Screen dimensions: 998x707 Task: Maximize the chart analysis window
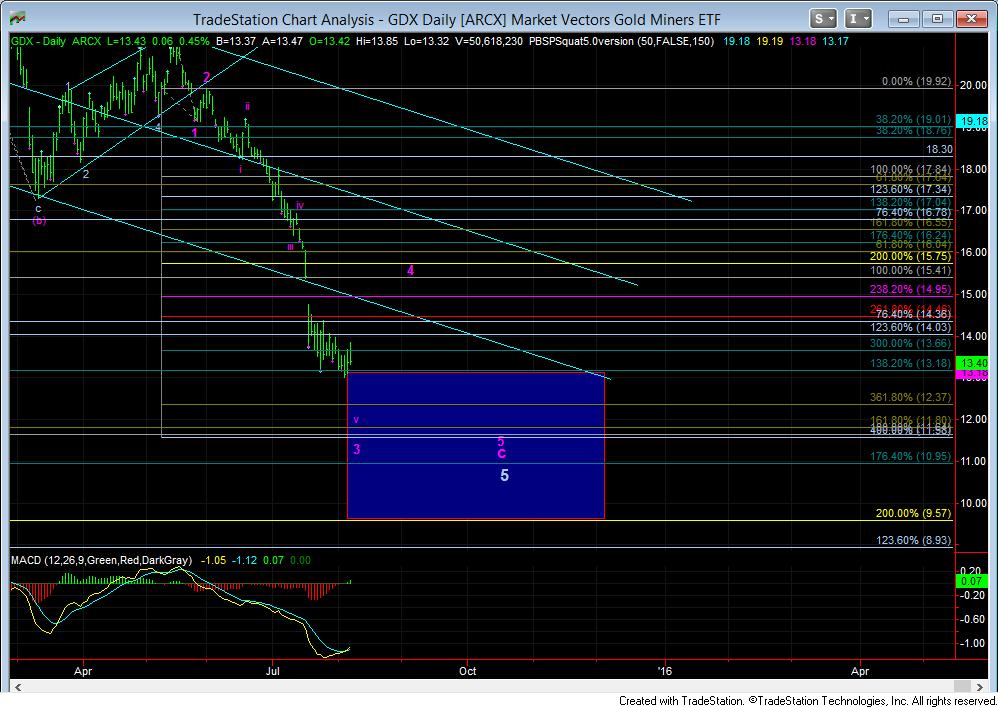pos(937,19)
